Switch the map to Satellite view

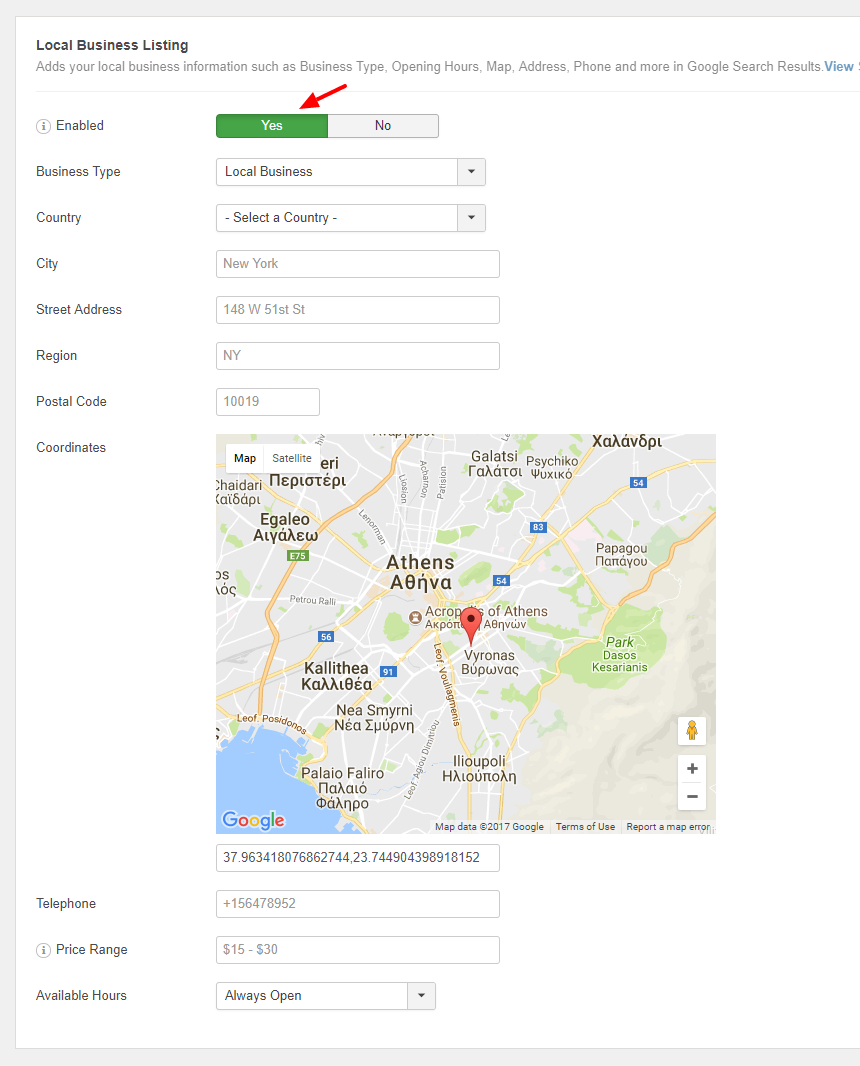click(x=292, y=458)
